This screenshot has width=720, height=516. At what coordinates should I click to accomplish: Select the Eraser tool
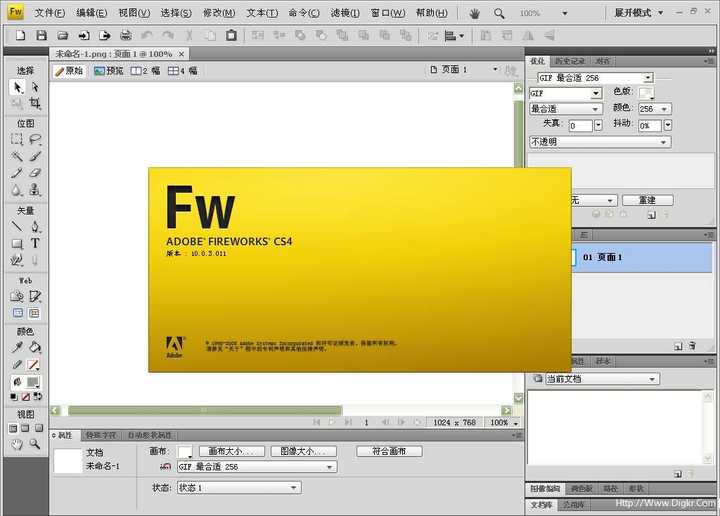coord(35,173)
